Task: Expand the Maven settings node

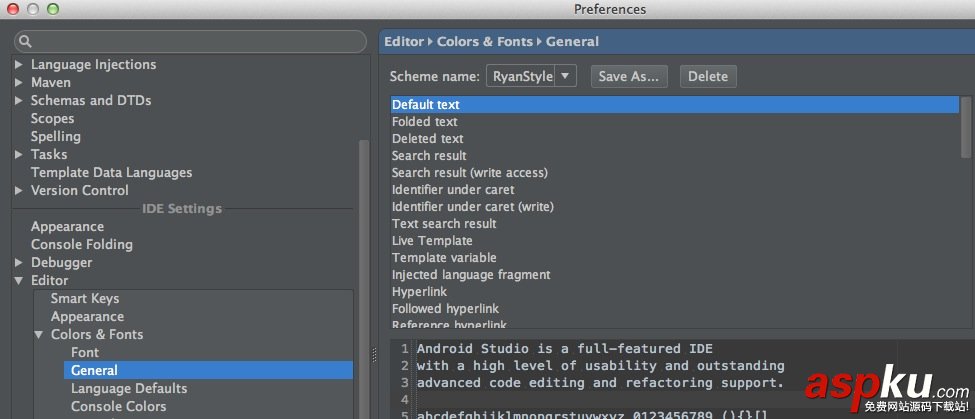Action: click(19, 83)
